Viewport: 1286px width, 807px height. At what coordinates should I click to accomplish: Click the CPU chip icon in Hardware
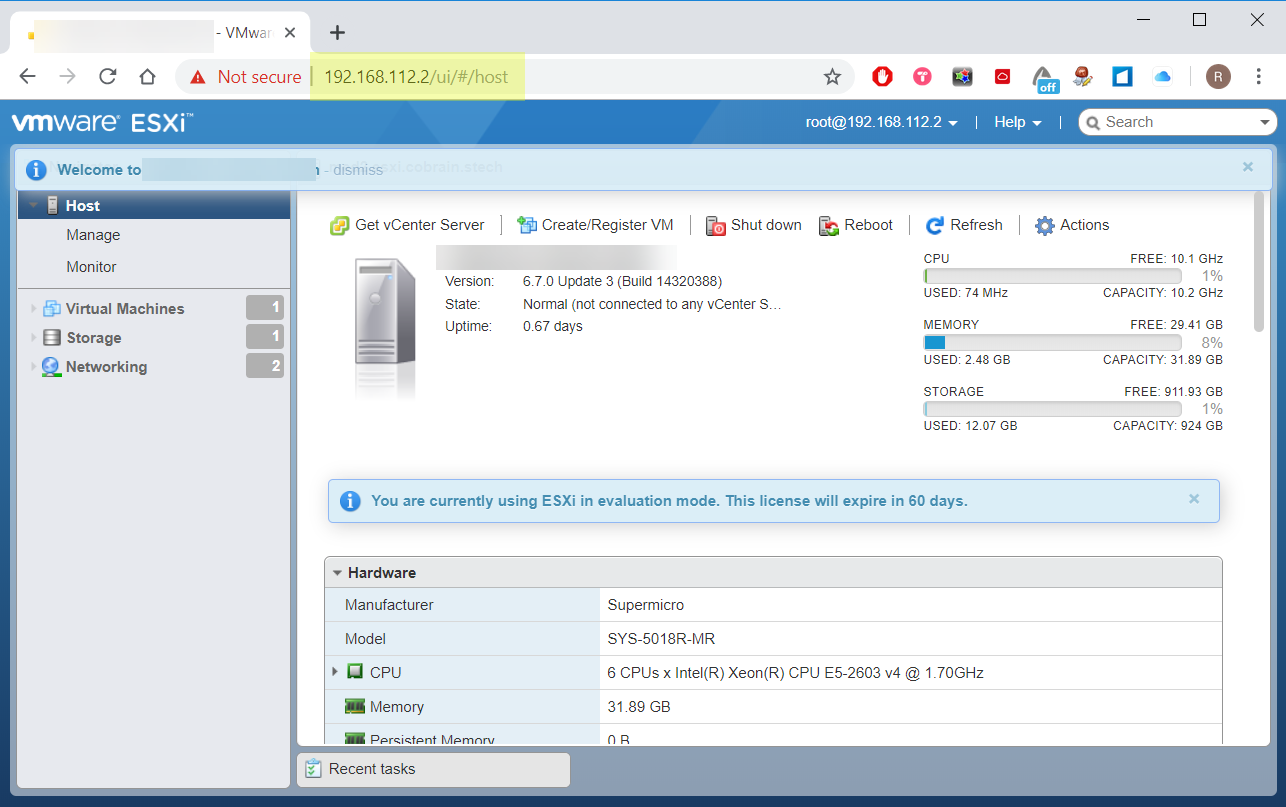pos(355,672)
